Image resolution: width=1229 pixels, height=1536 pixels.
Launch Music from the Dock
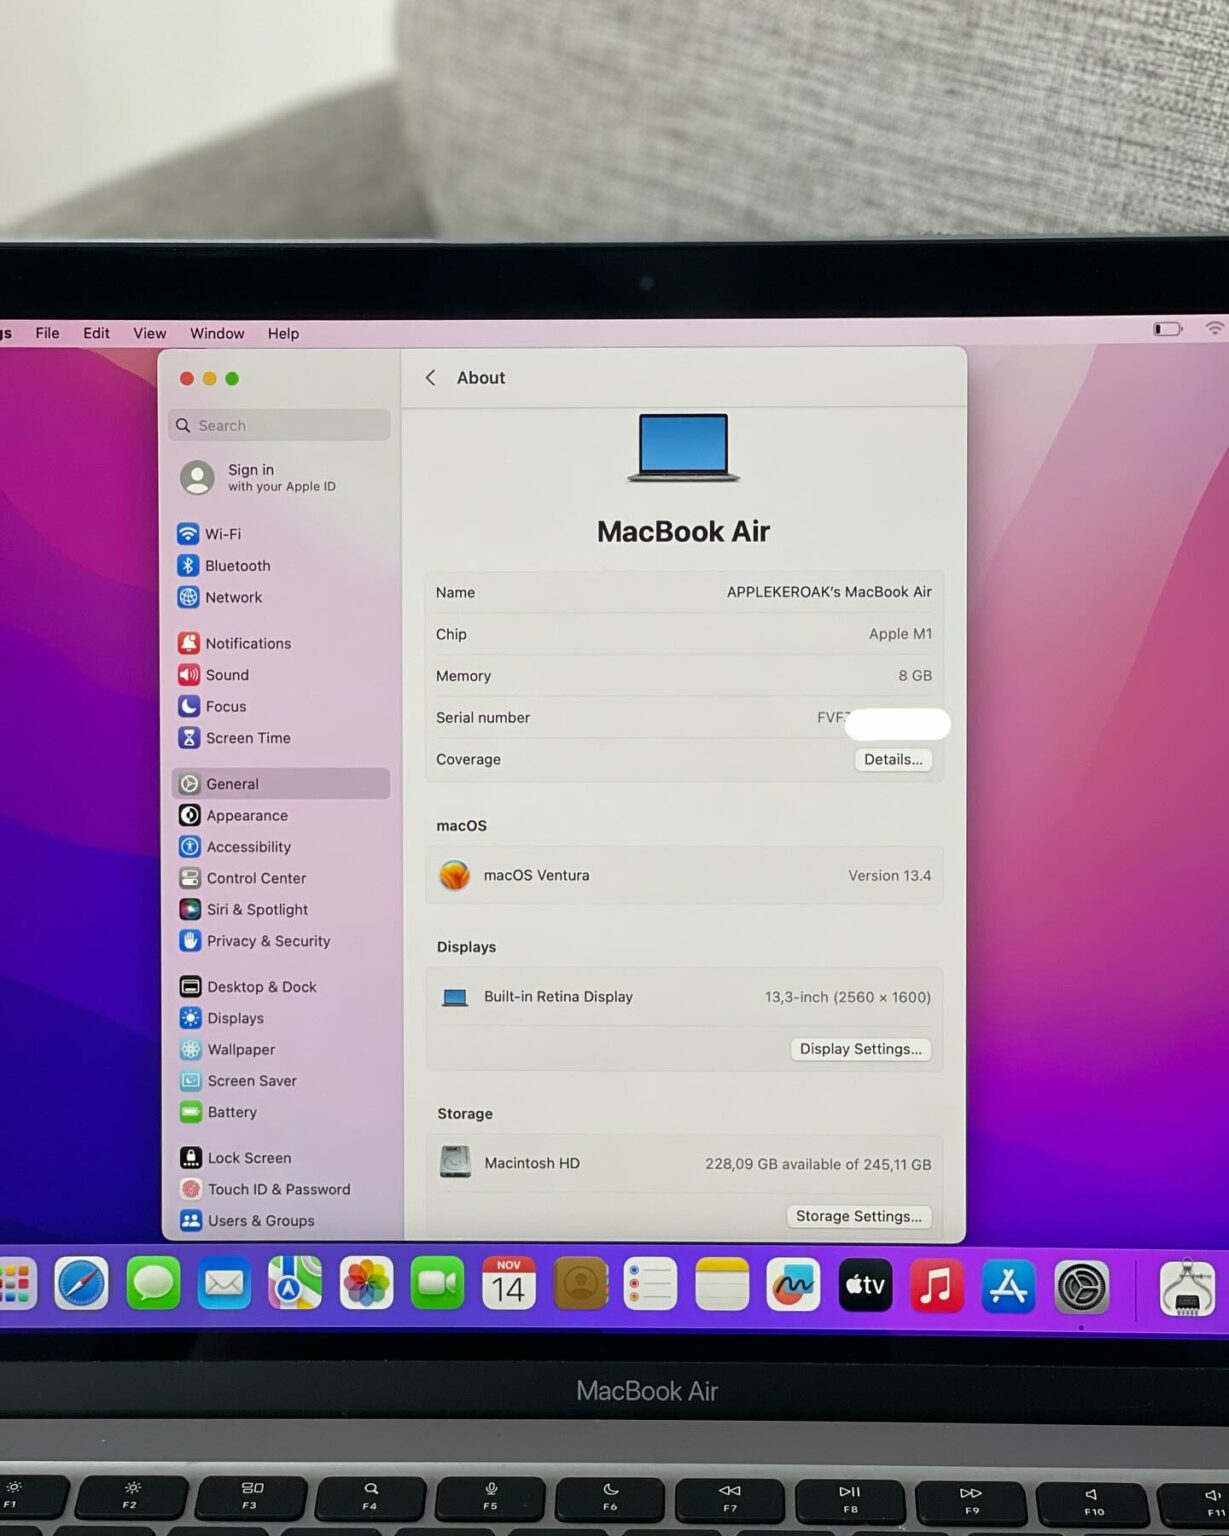(x=937, y=1285)
